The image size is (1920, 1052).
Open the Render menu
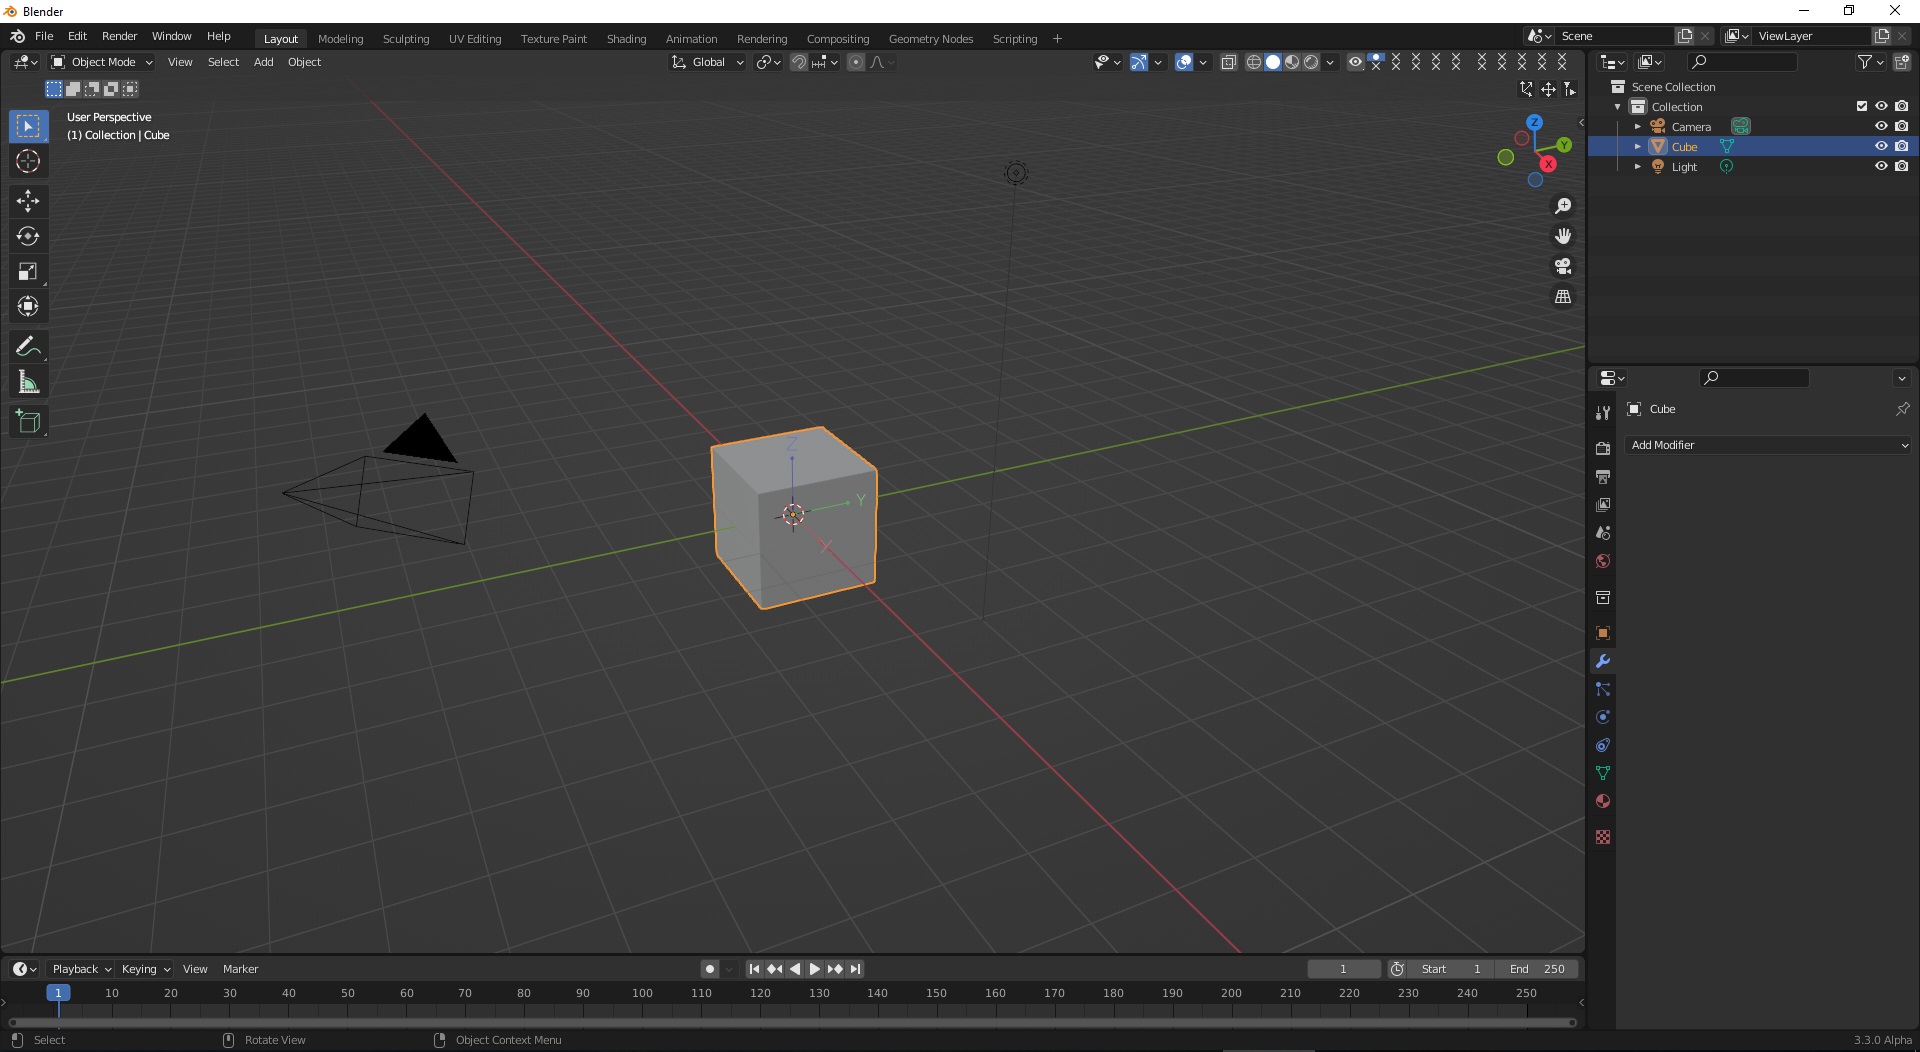point(119,36)
